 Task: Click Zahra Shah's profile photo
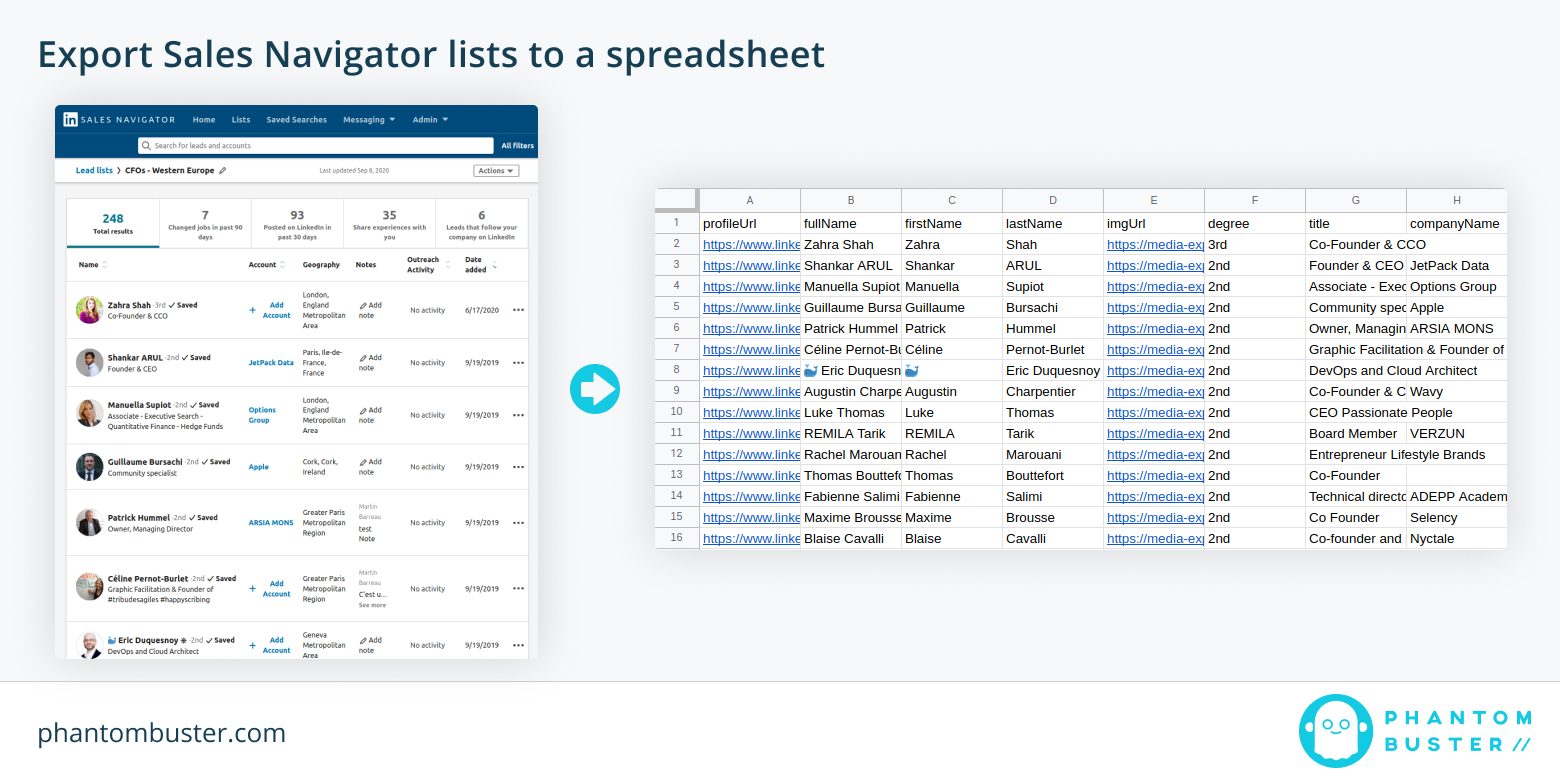[90, 310]
